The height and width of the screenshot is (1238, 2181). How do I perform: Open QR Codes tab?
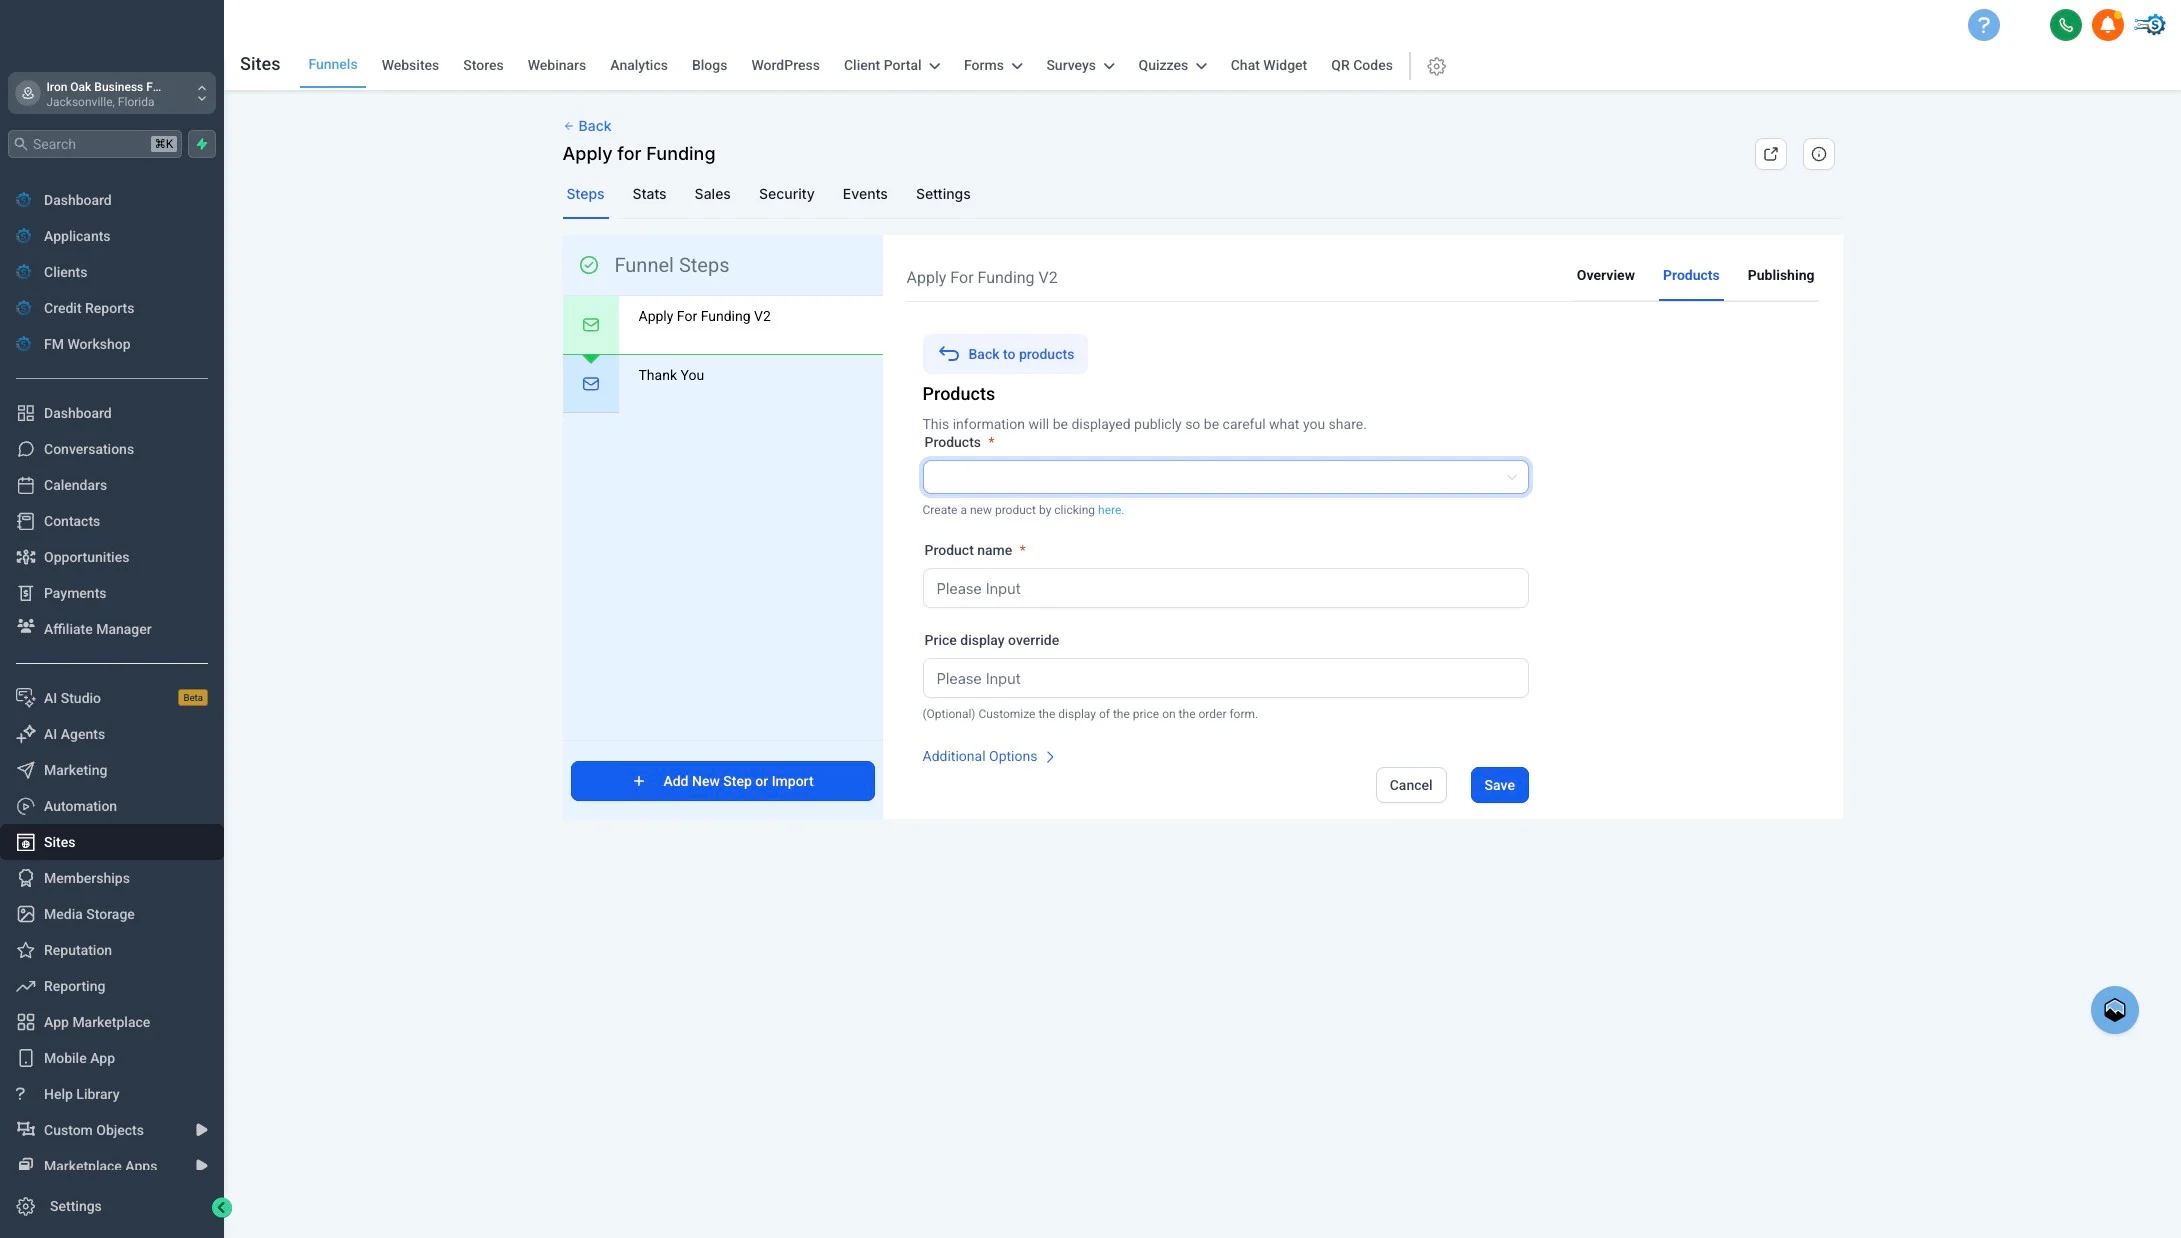pos(1361,65)
